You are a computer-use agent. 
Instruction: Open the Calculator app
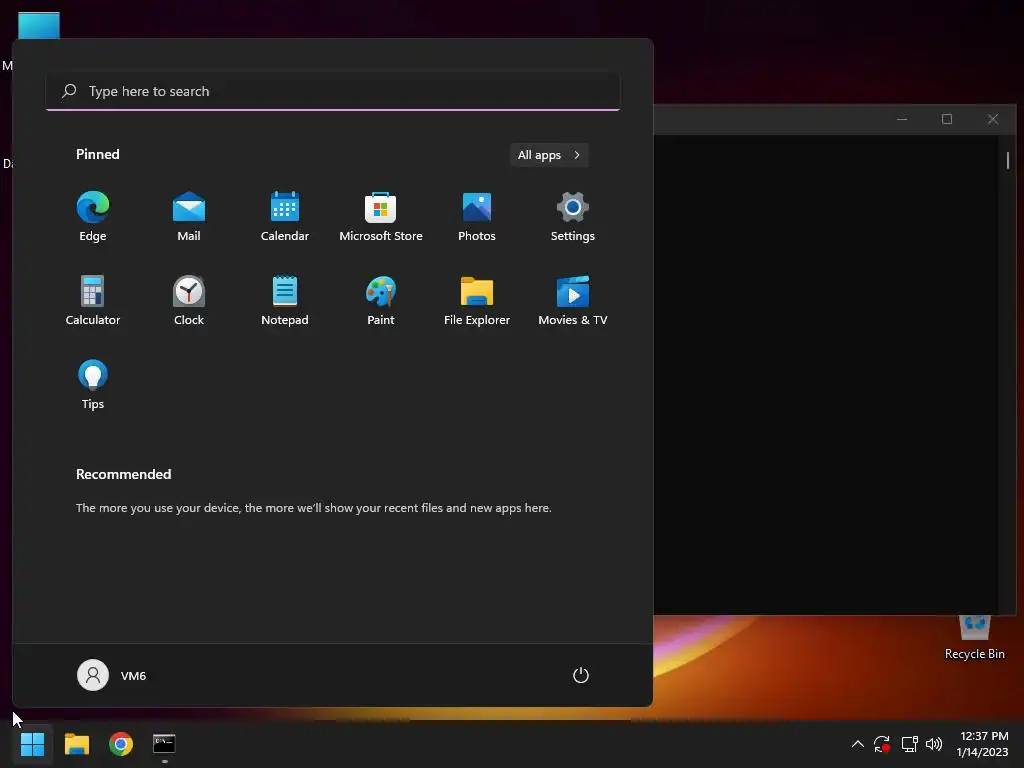pyautogui.click(x=93, y=300)
